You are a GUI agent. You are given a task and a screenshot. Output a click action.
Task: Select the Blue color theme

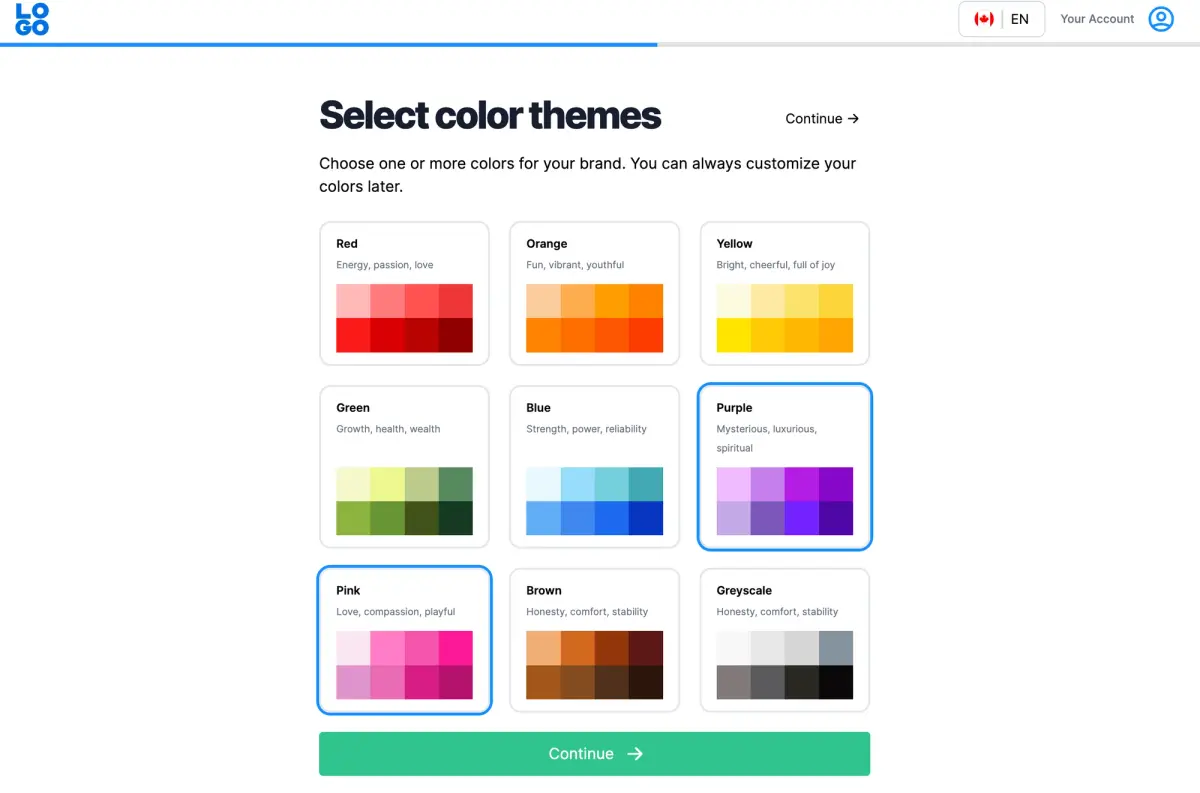click(x=594, y=466)
